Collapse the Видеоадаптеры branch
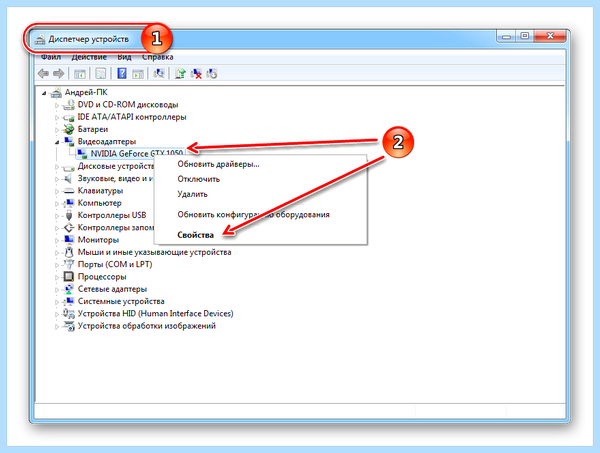 (x=57, y=142)
